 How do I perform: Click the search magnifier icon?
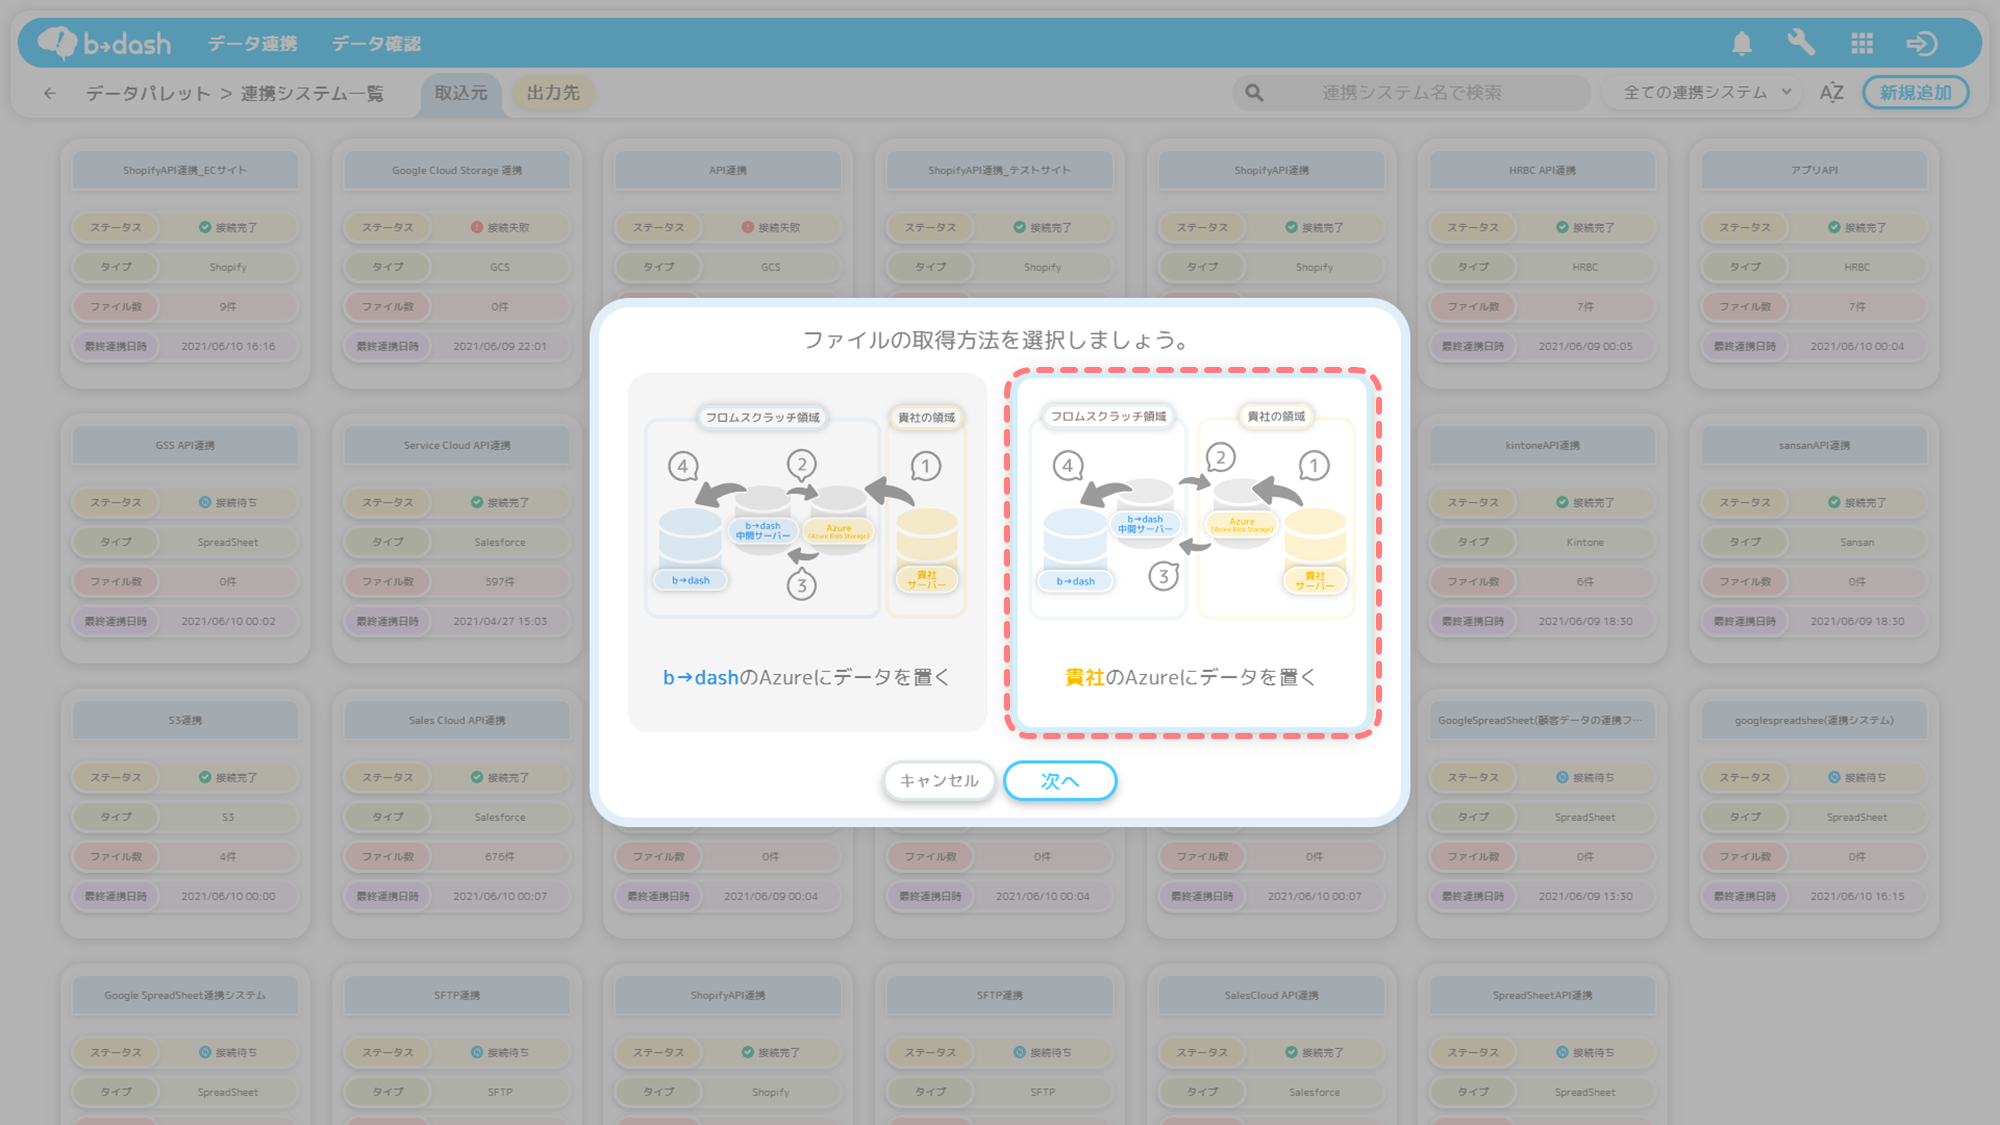(x=1254, y=93)
